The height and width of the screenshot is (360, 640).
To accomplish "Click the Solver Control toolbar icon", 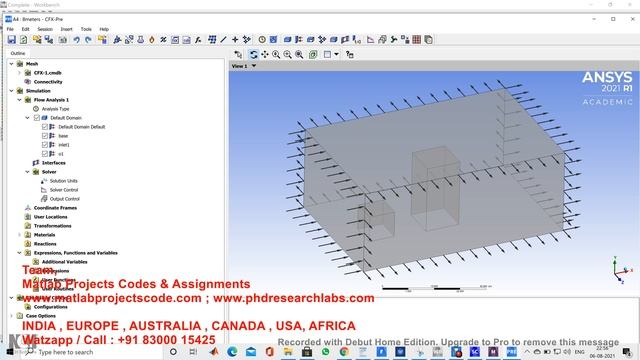I will pos(371,40).
